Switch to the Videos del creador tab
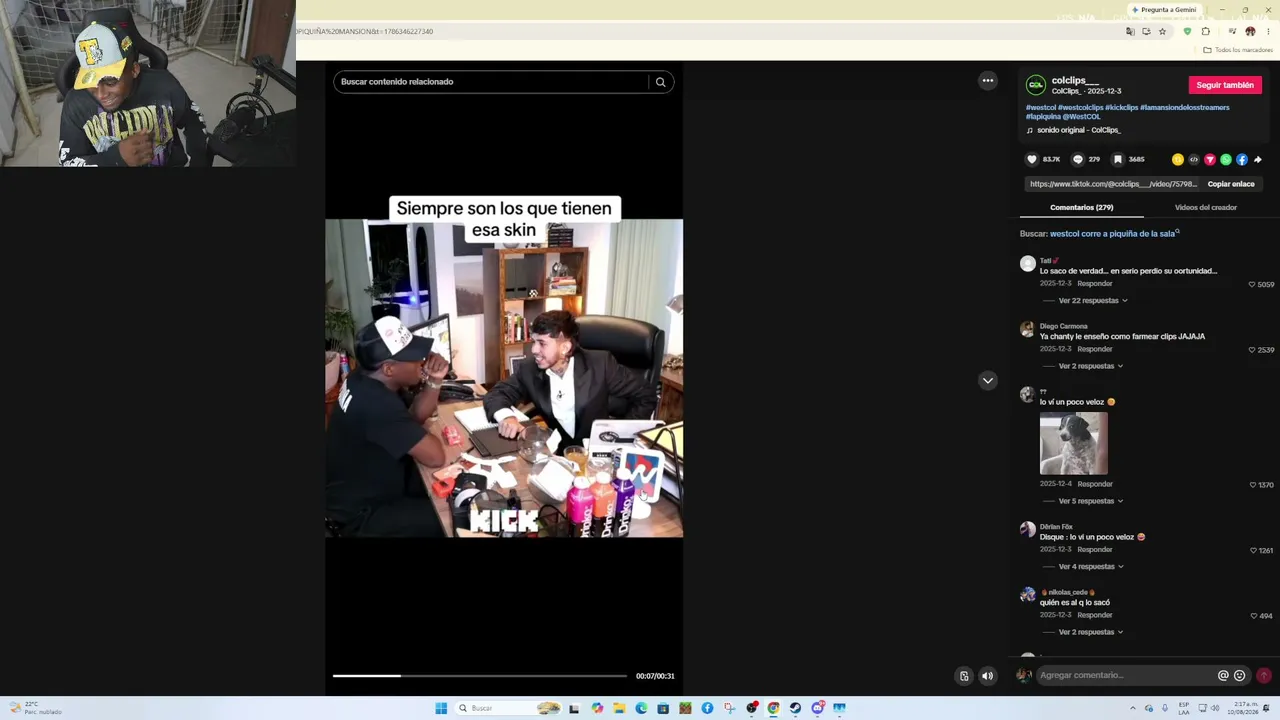Viewport: 1280px width, 720px height. (x=1206, y=207)
